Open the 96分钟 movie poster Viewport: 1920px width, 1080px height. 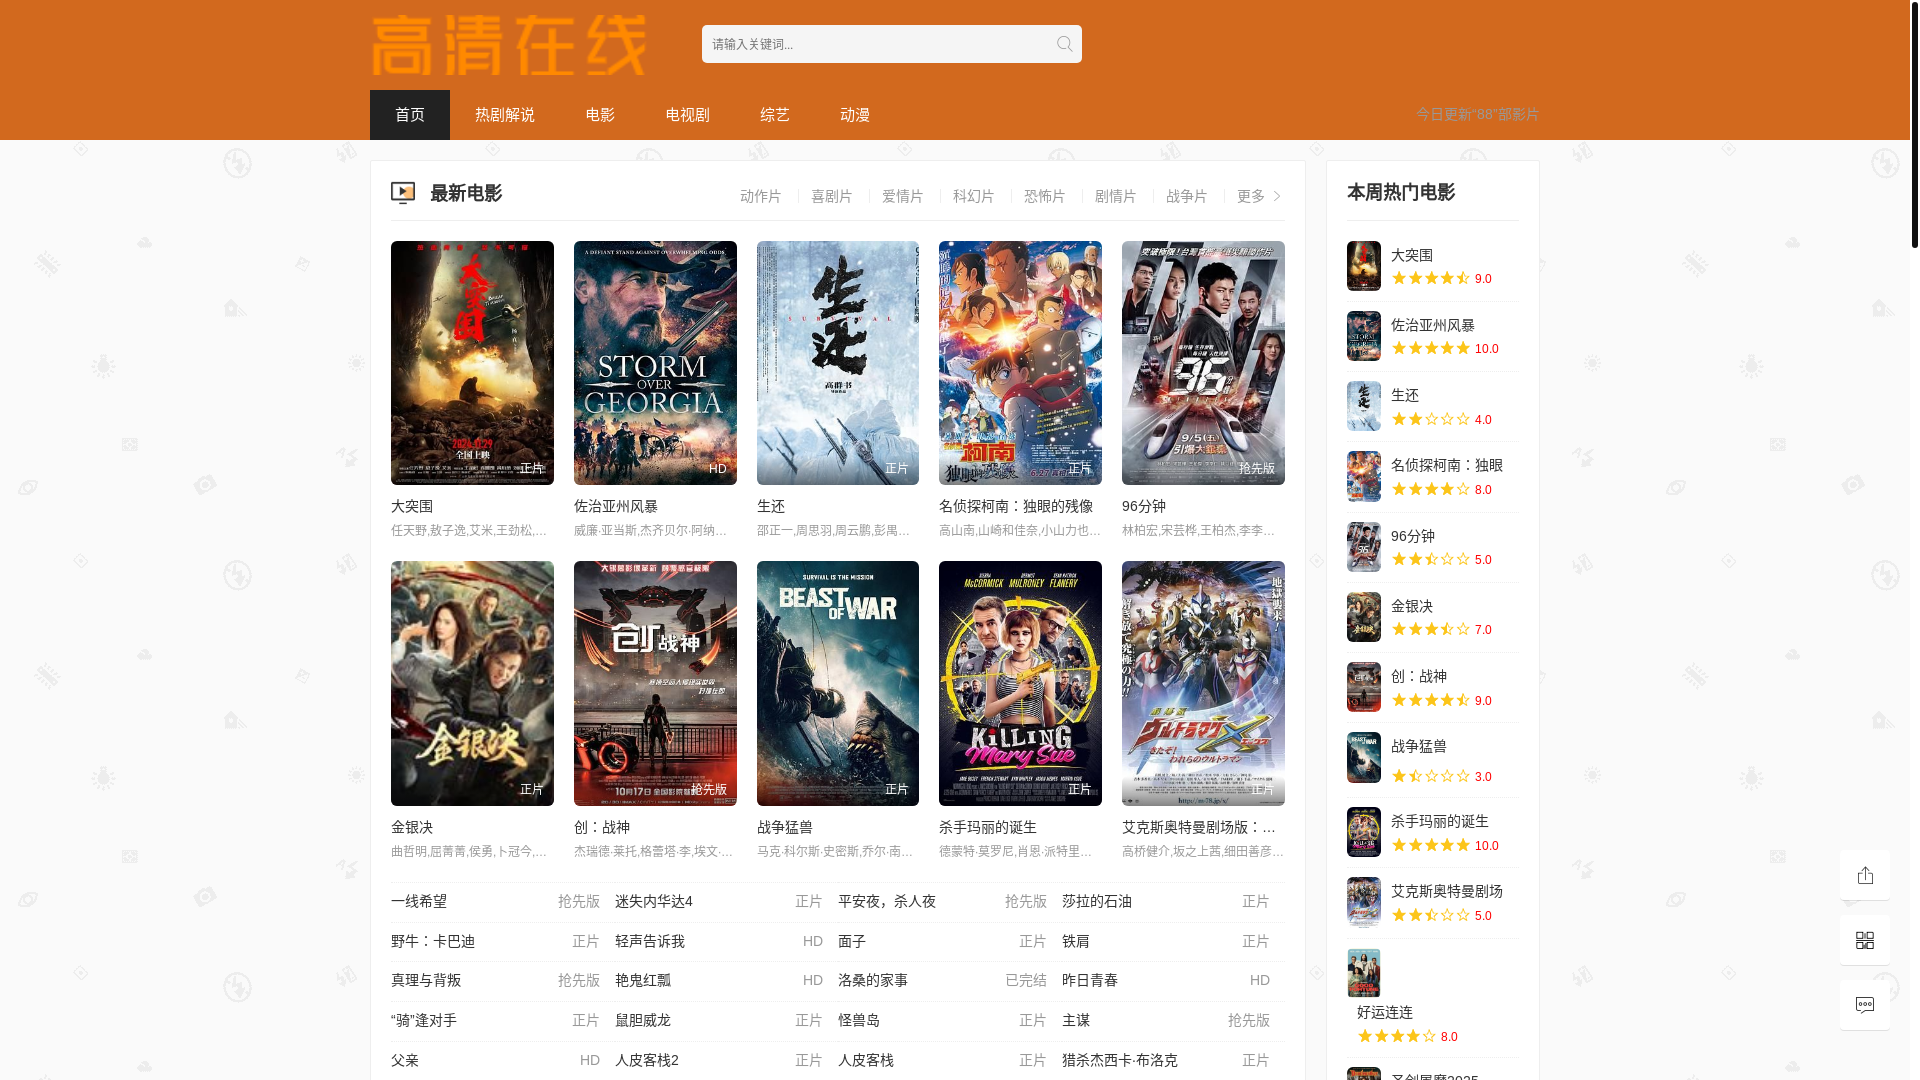(1203, 363)
